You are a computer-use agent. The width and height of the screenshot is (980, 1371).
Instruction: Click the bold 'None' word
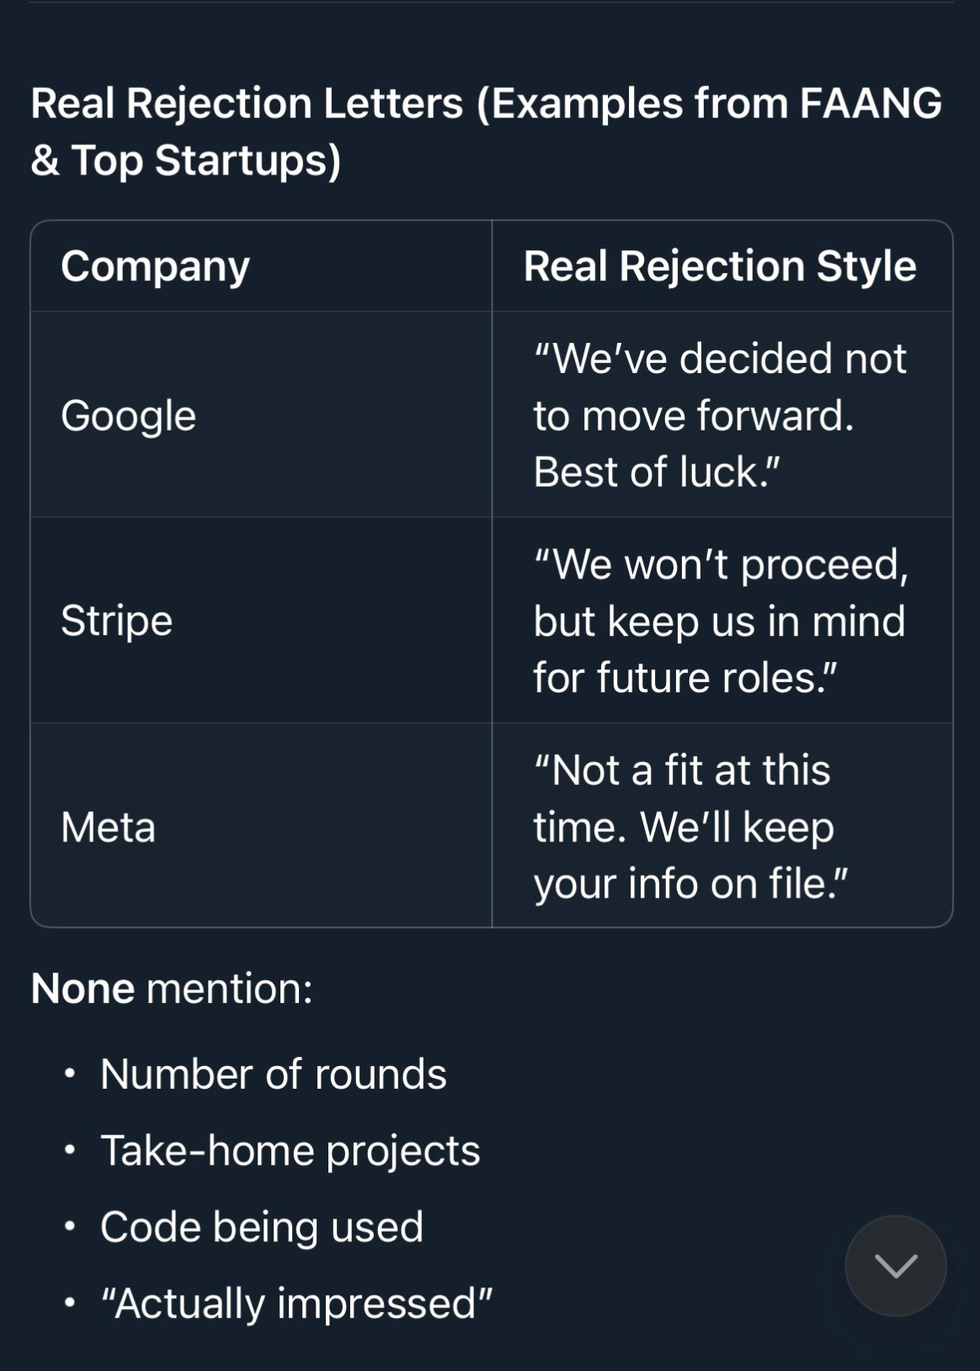82,988
